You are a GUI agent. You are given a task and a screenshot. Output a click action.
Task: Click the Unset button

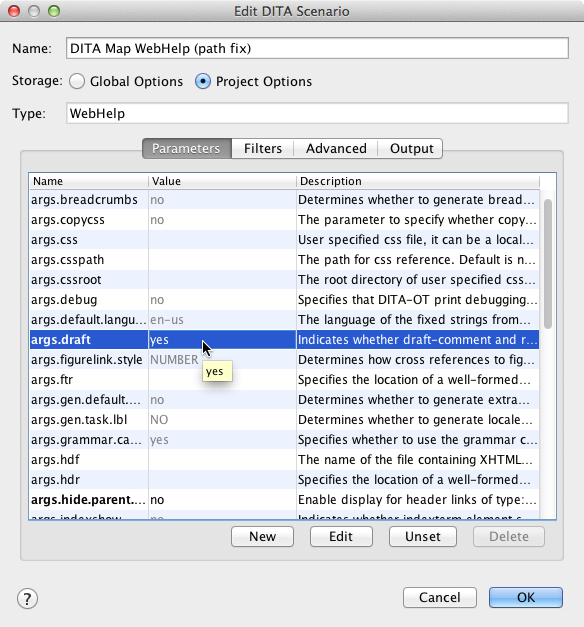[x=423, y=536]
